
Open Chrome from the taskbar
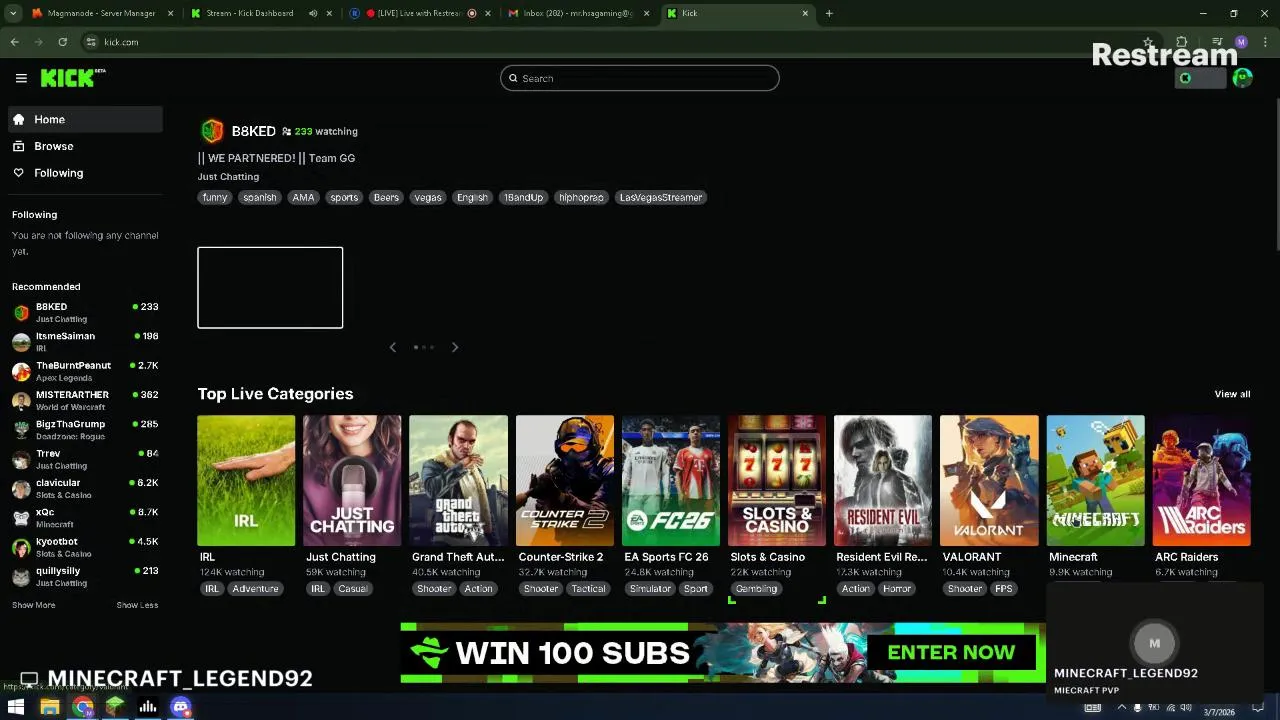tap(82, 708)
